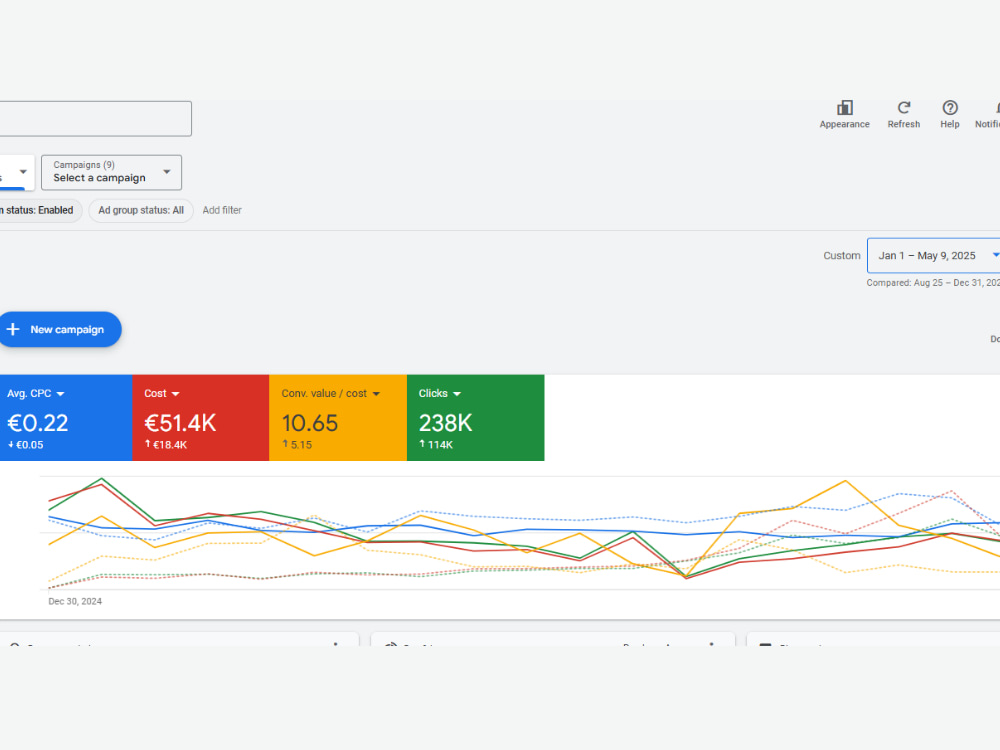Click the Compared: Aug 25 – Dec 31 text

click(x=932, y=283)
